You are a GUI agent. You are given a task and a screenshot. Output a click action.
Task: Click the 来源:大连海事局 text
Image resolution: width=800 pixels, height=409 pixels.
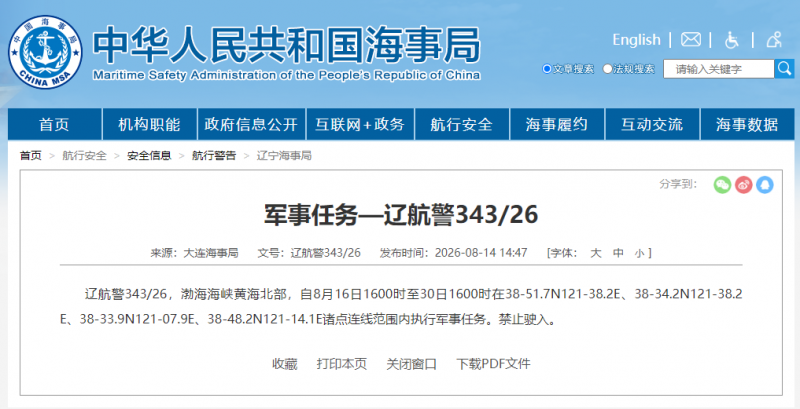pyautogui.click(x=194, y=252)
